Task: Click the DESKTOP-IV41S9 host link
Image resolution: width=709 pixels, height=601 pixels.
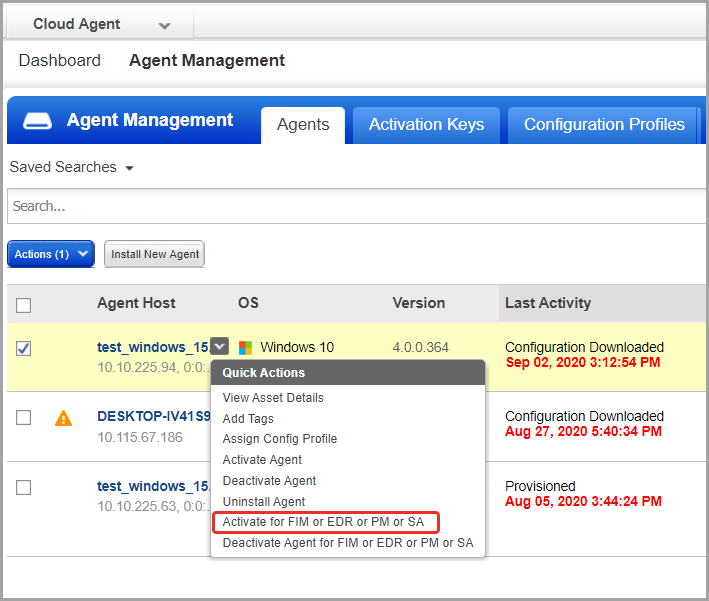Action: [x=154, y=416]
